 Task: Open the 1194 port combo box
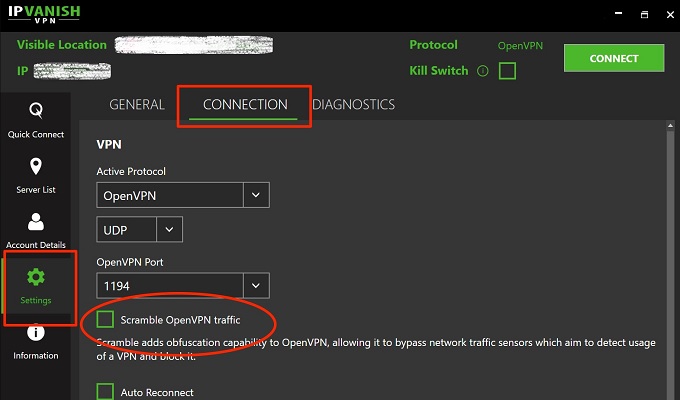(183, 285)
